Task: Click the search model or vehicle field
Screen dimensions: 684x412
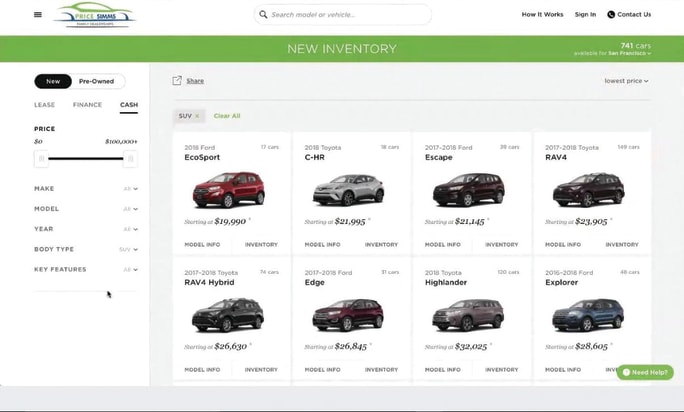Action: coord(345,15)
